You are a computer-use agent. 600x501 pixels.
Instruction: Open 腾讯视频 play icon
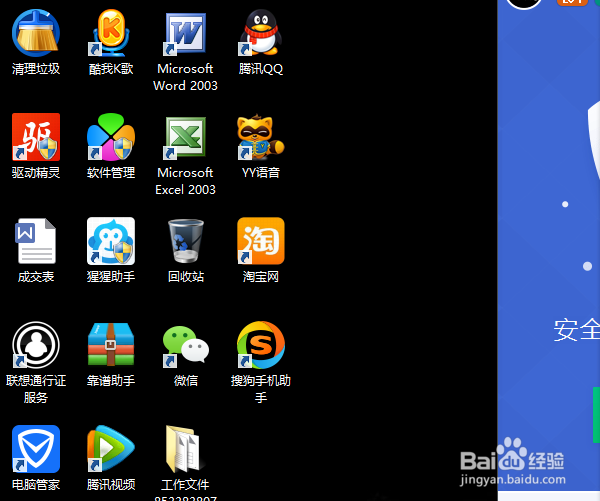click(x=111, y=449)
